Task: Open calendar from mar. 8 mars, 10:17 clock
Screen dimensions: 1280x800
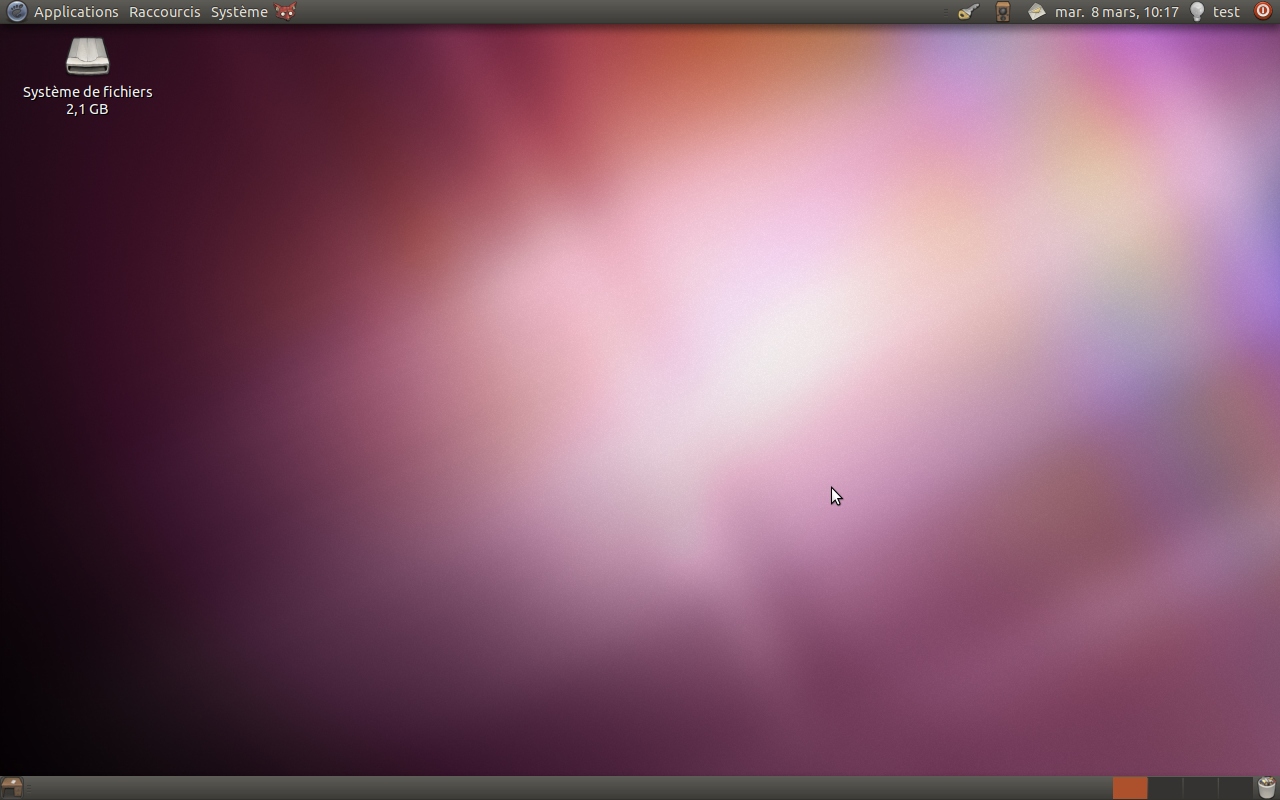Action: [x=1117, y=12]
